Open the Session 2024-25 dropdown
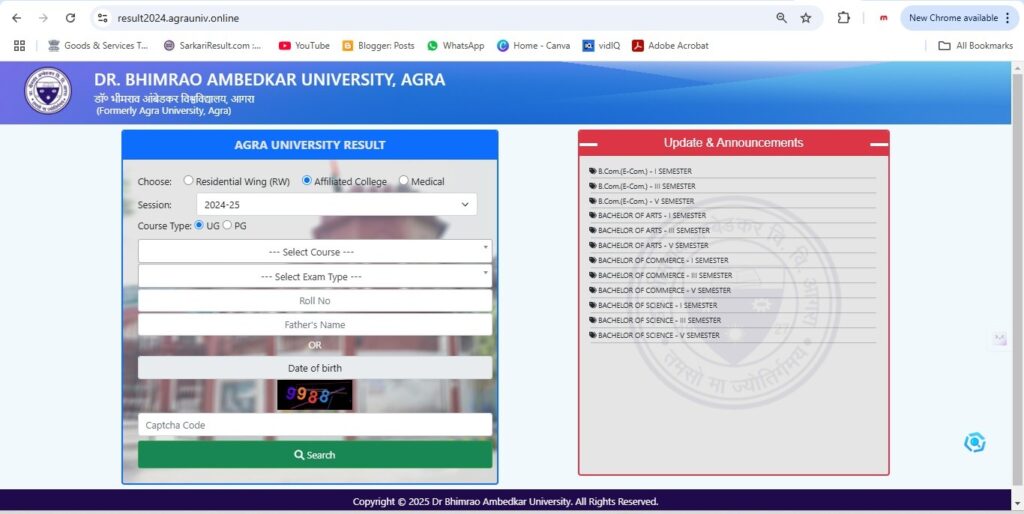 (x=336, y=204)
